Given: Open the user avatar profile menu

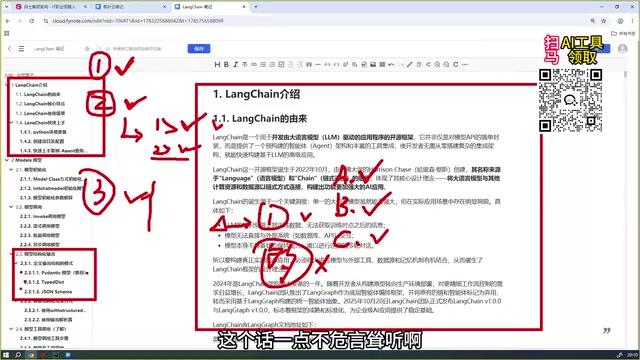Looking at the screenshot, I should pyautogui.click(x=622, y=49).
